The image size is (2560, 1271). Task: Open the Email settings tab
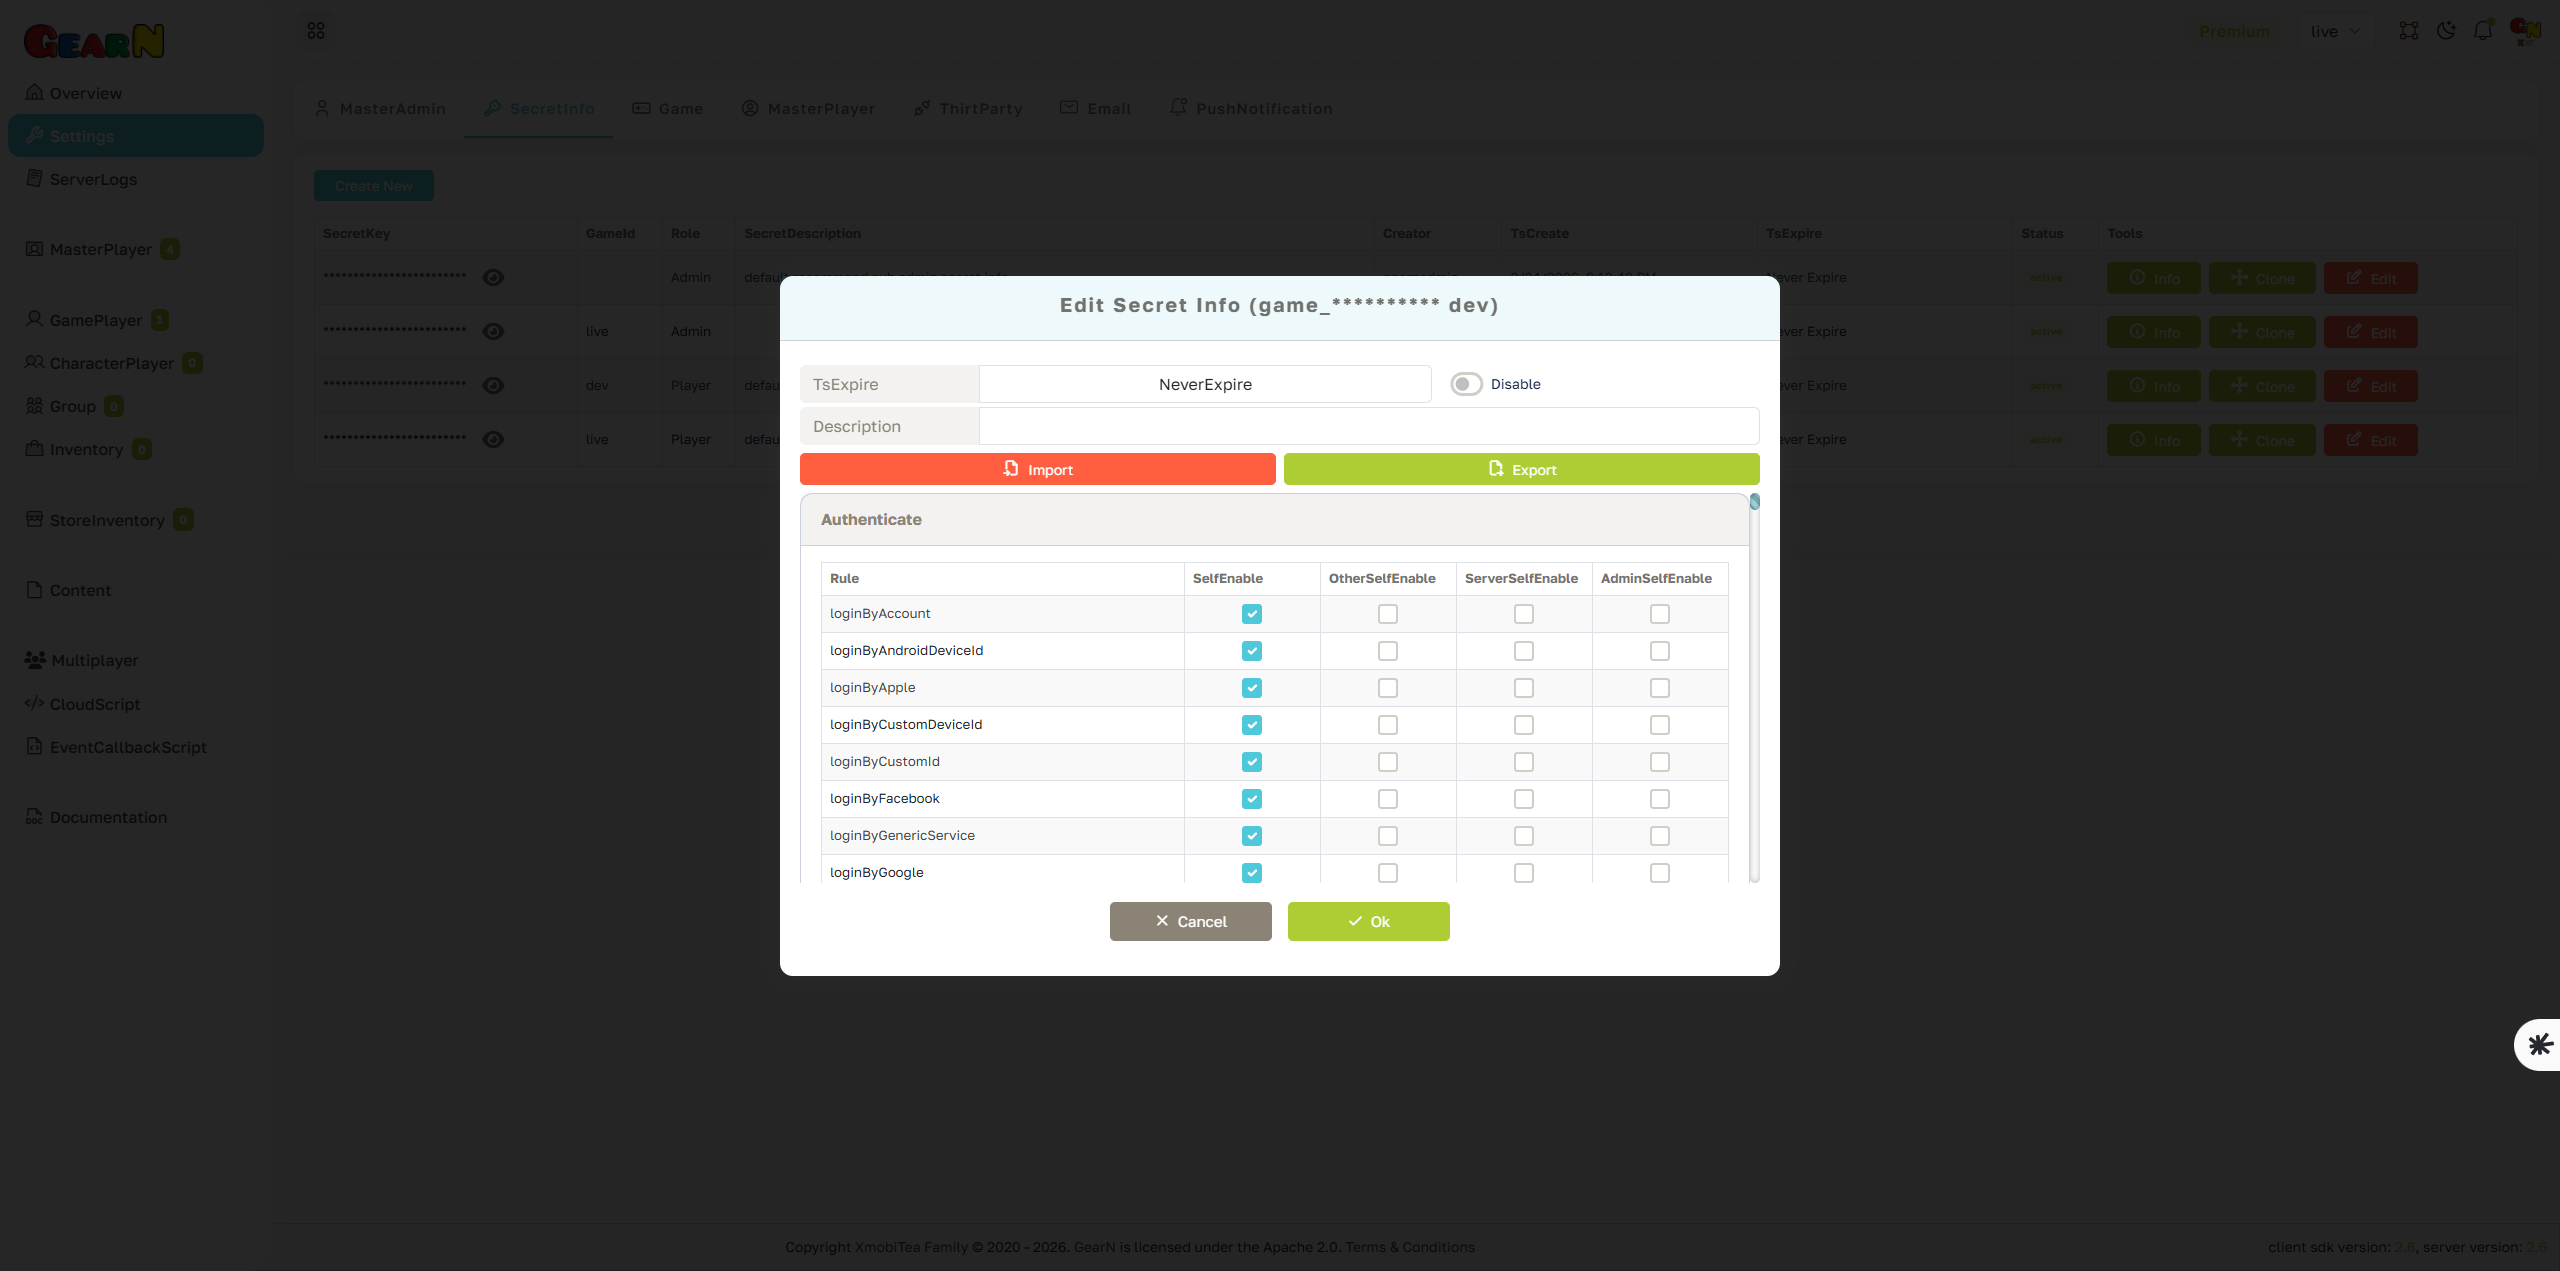click(x=1096, y=108)
